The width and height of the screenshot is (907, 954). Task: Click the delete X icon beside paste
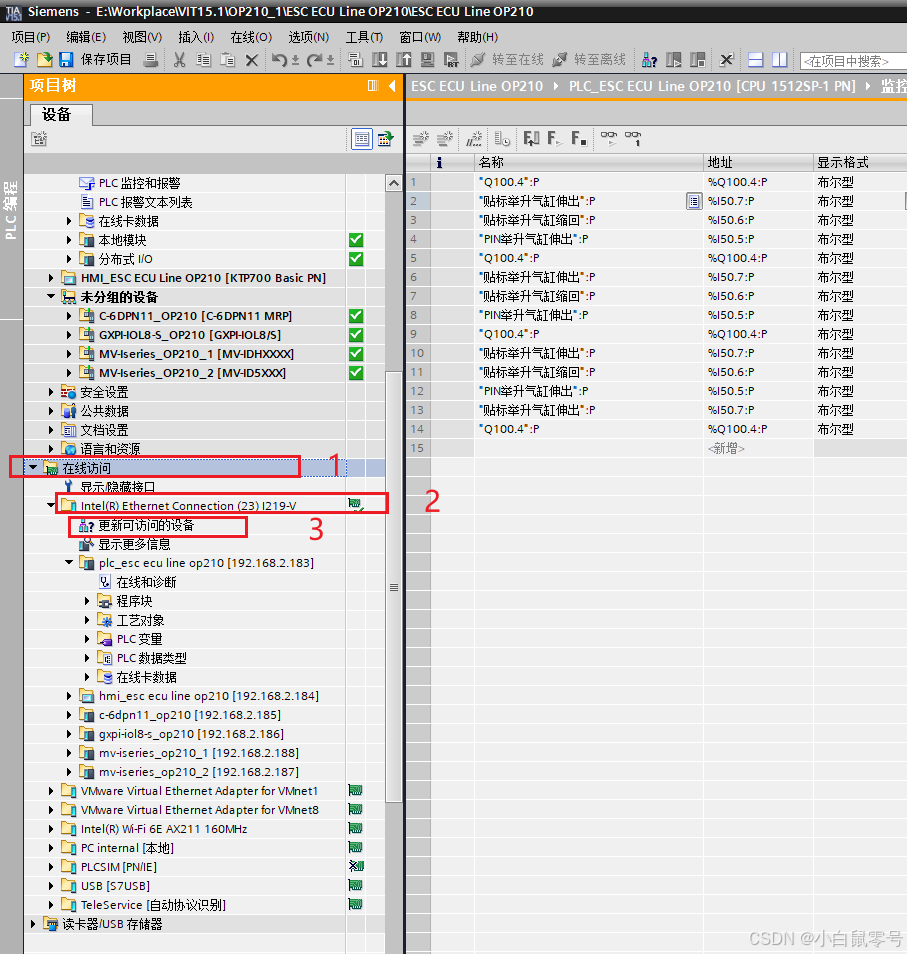click(x=252, y=60)
